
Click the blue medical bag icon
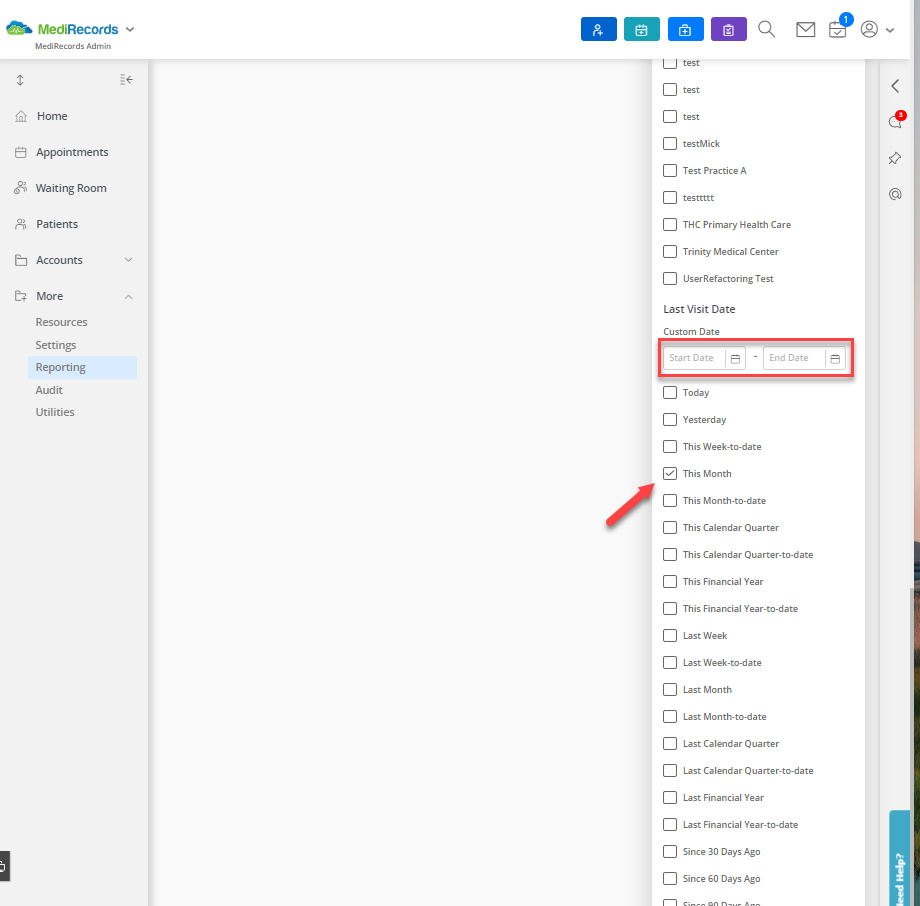(x=685, y=29)
